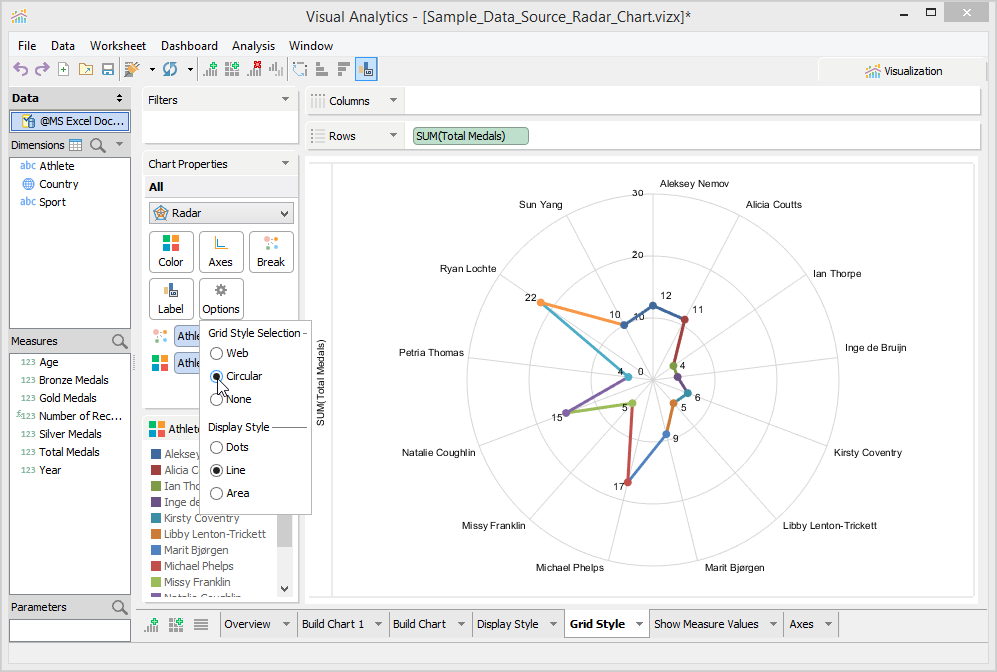The image size is (997, 672).
Task: Expand the Filters panel menu arrow
Action: coord(285,100)
